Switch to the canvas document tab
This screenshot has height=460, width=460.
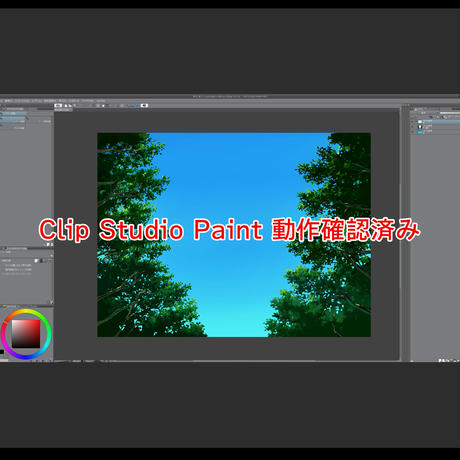[x=62, y=110]
